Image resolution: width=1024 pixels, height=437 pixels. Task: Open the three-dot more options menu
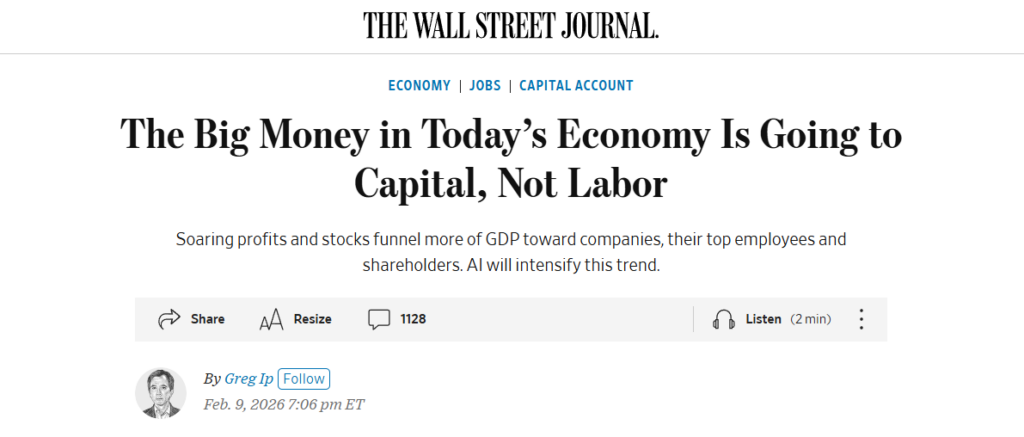click(861, 319)
